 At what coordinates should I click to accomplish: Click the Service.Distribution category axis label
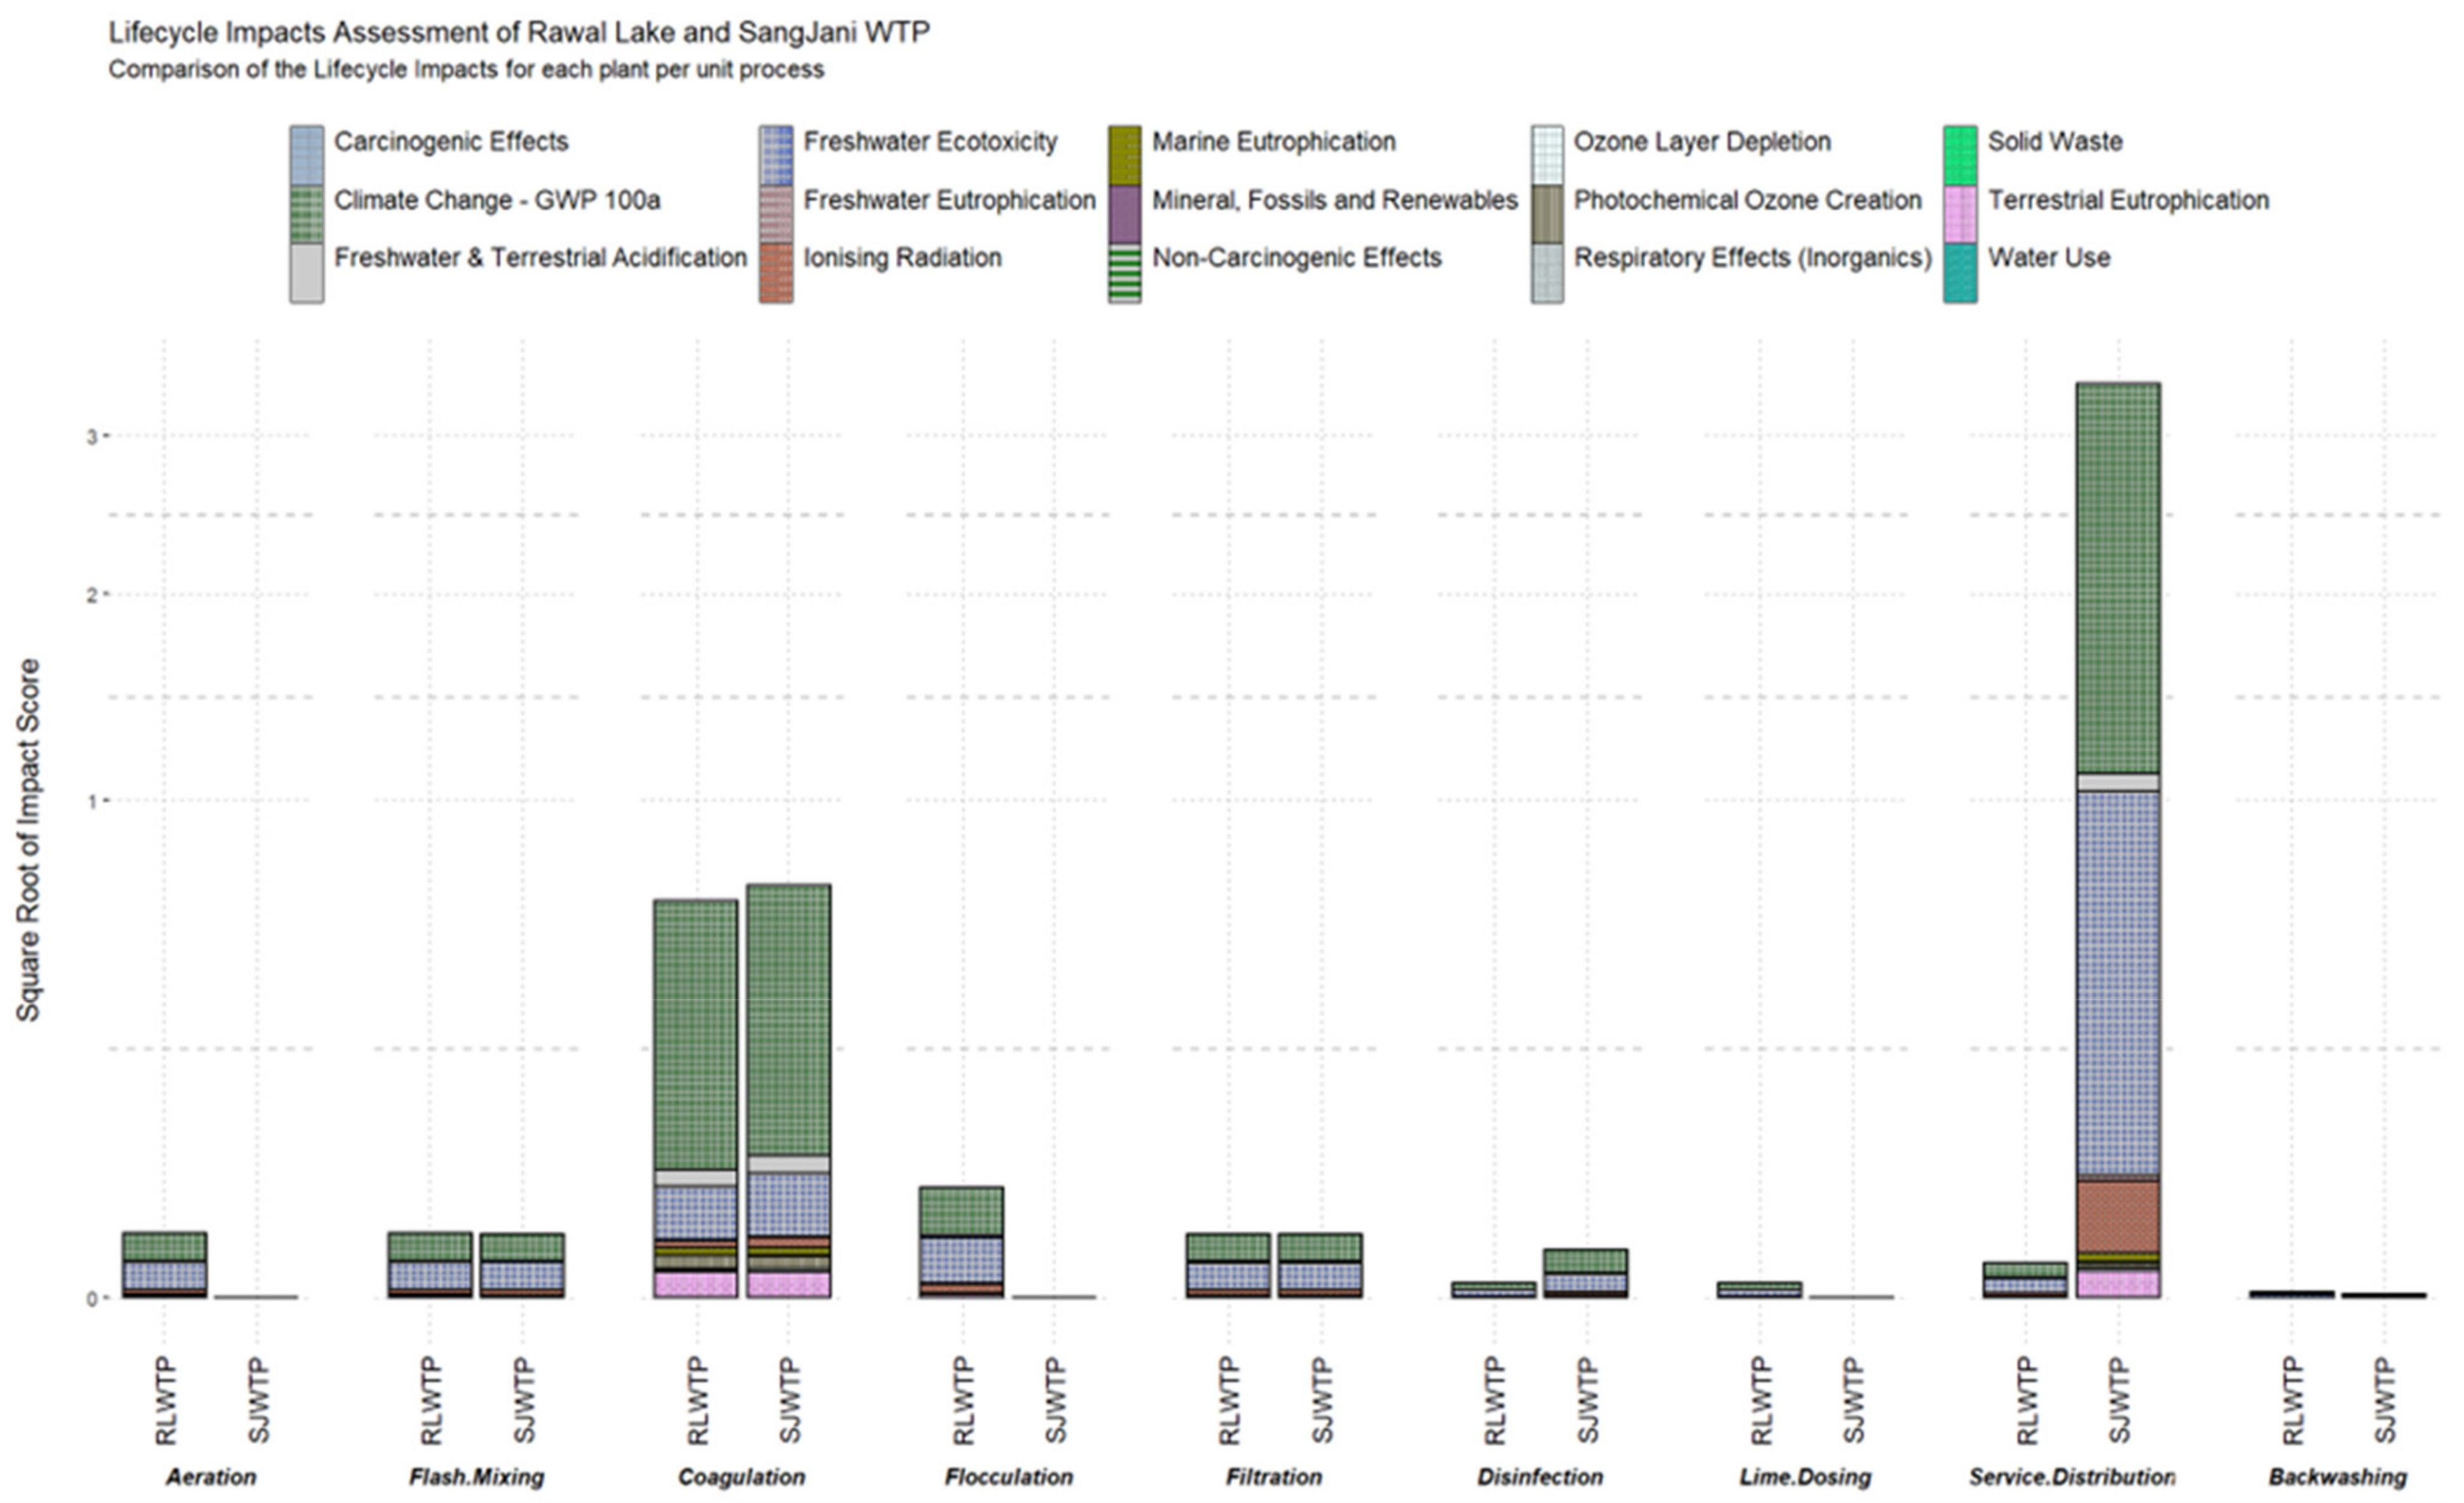[x=2071, y=1477]
